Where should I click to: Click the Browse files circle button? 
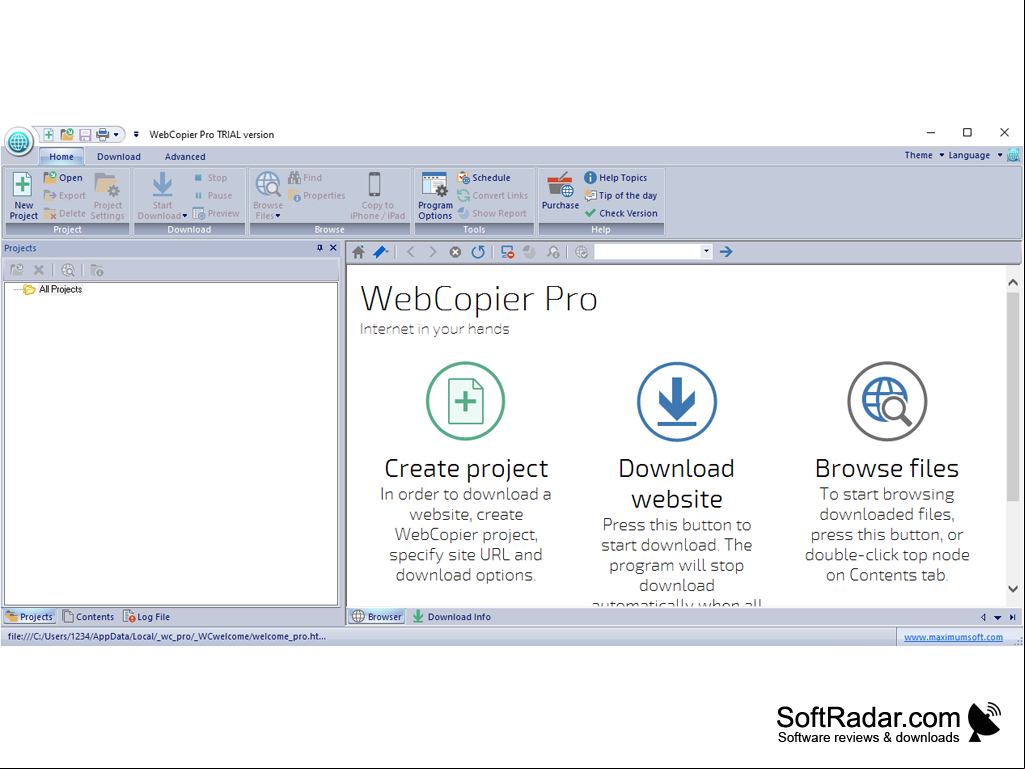(x=887, y=401)
